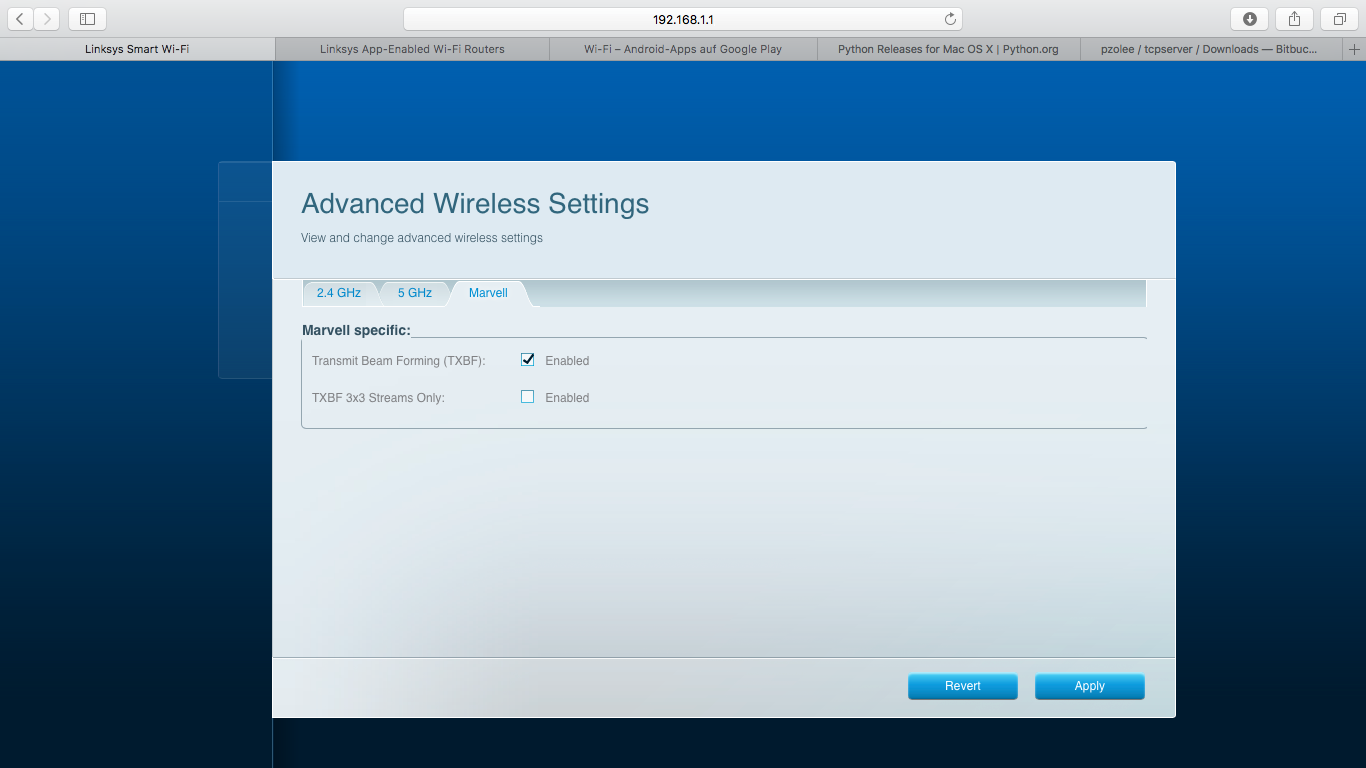Apply the advanced wireless settings

pyautogui.click(x=1089, y=686)
